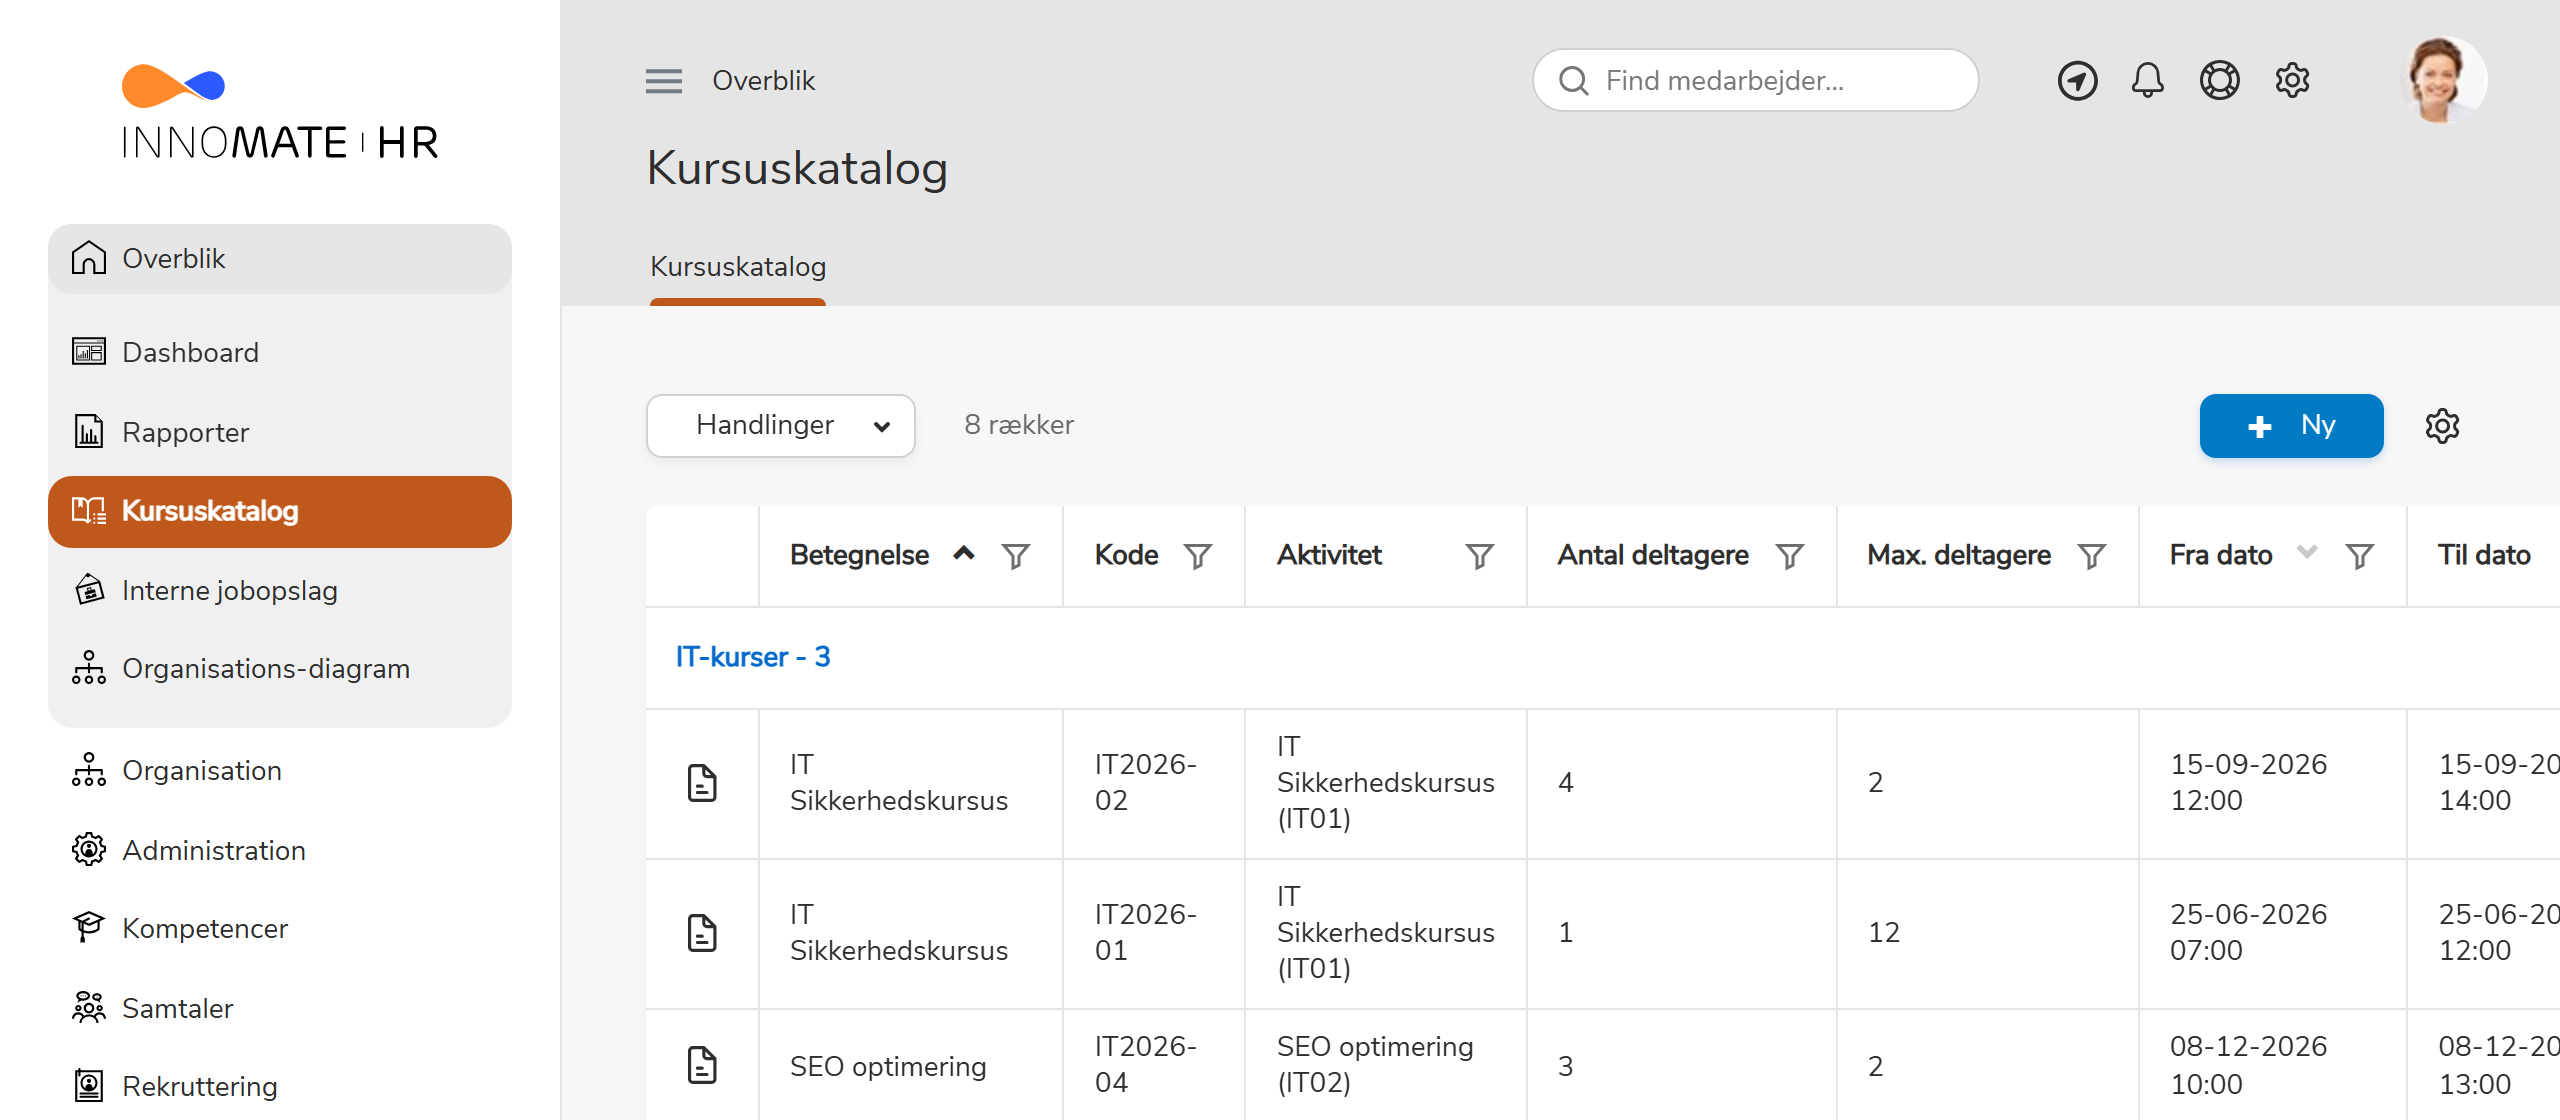This screenshot has height=1120, width=2560.
Task: Filter the Kode column
Action: pos(1198,556)
